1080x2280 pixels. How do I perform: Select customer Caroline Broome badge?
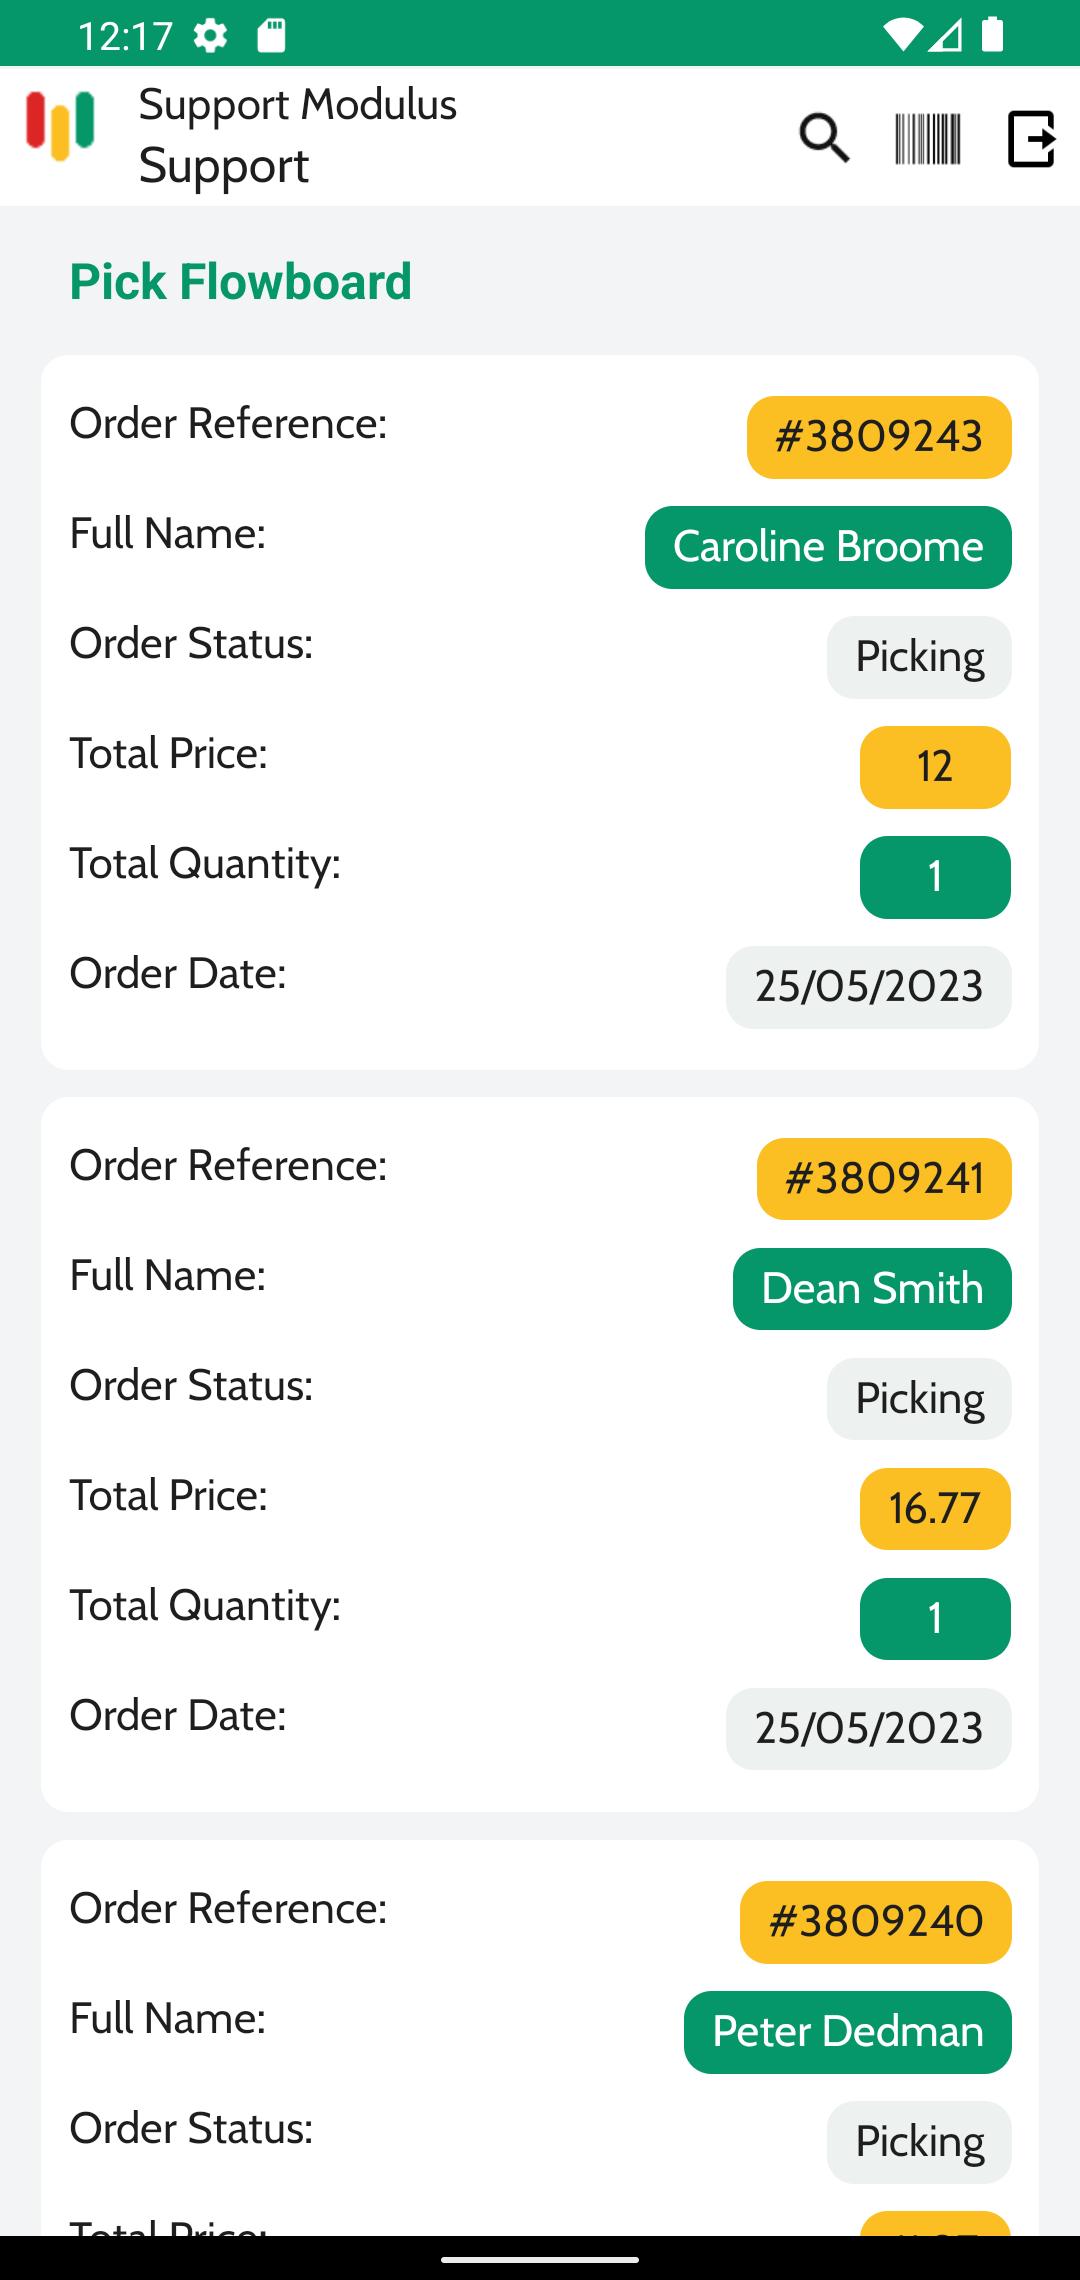(828, 547)
